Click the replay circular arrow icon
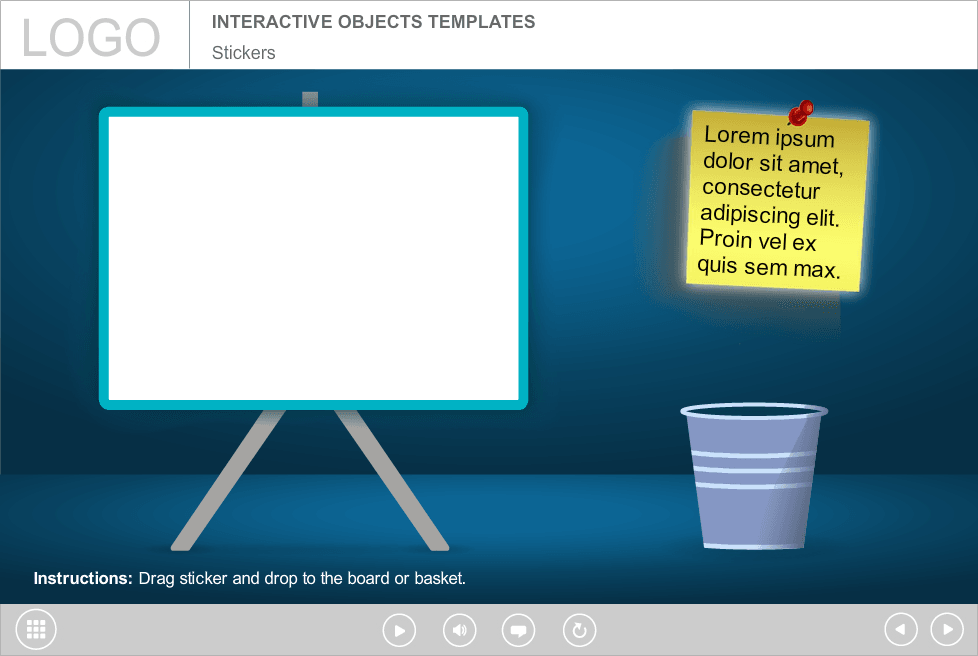Viewport: 978px width, 656px height. click(x=579, y=630)
